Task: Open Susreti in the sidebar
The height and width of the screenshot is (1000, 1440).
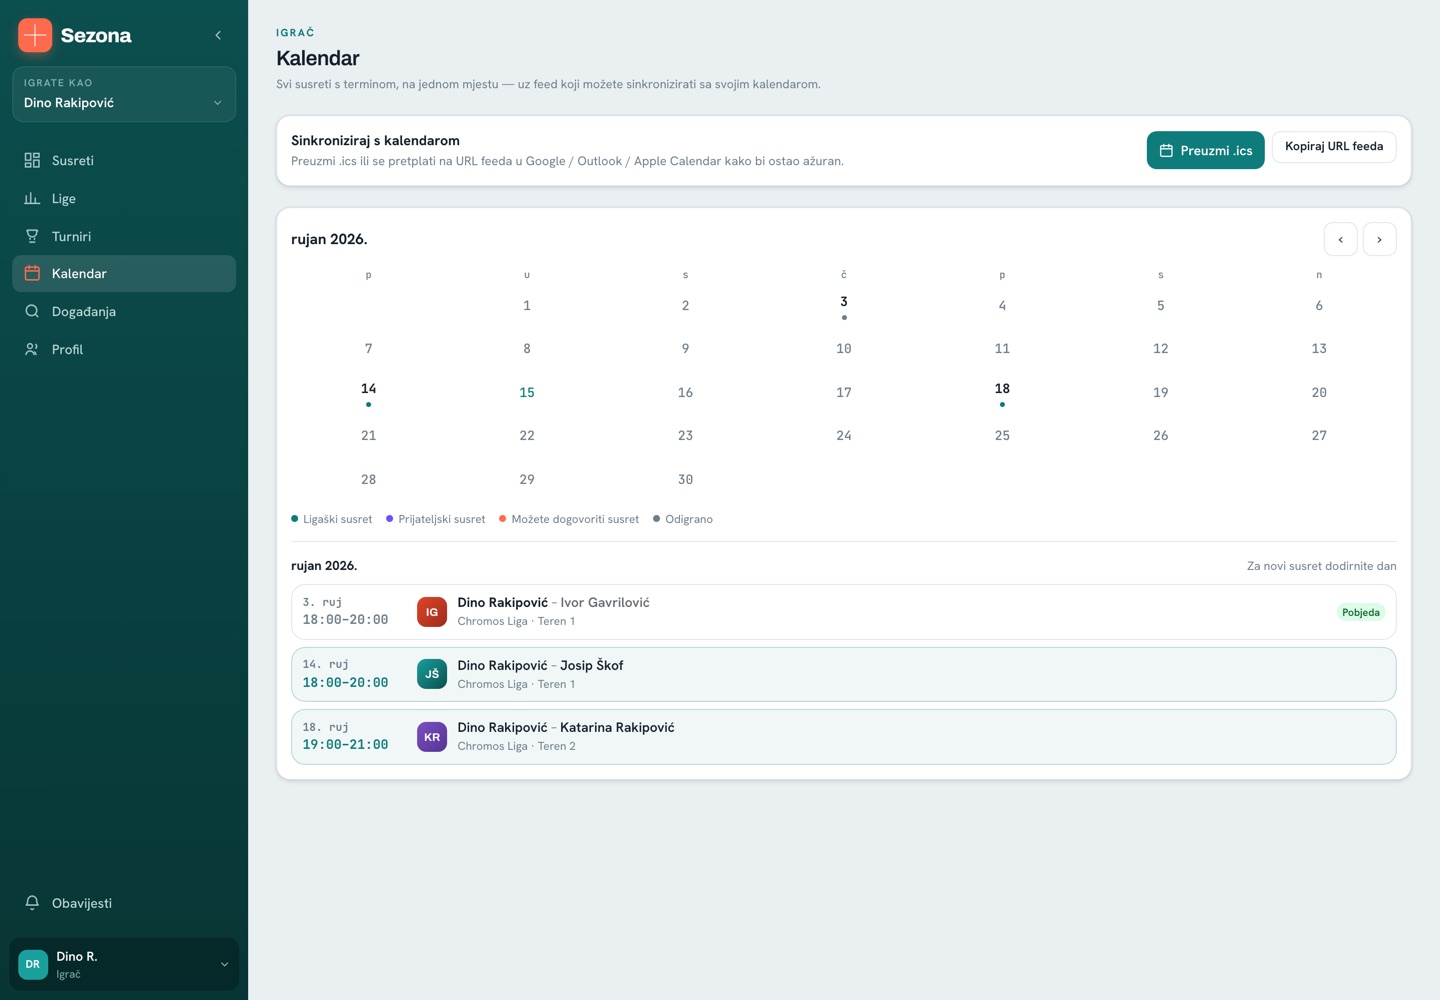Action: pos(124,160)
